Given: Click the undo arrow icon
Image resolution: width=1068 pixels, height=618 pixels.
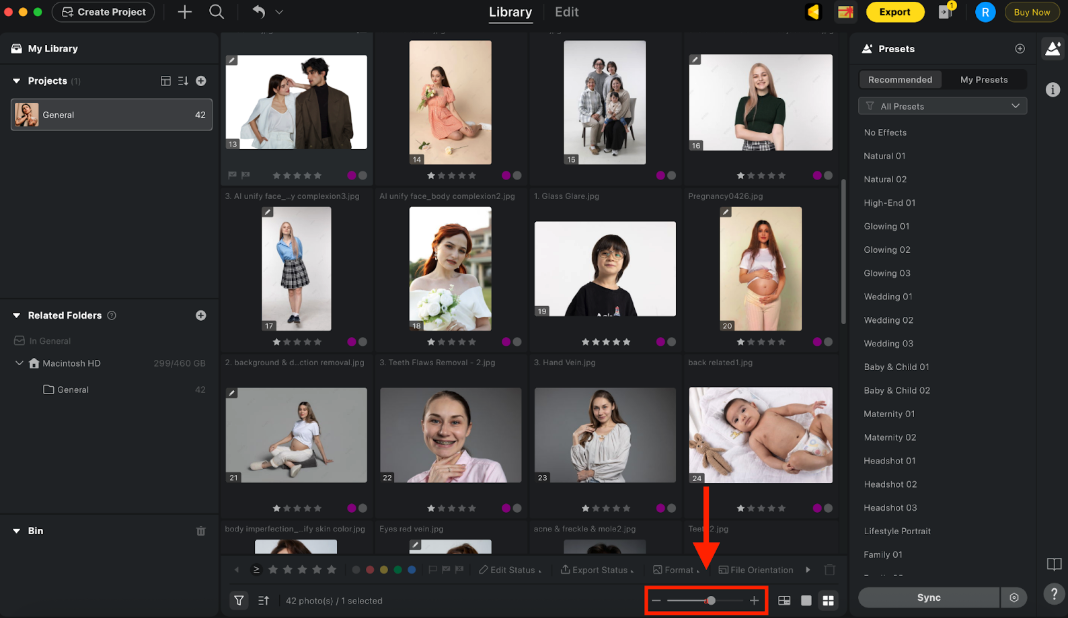Looking at the screenshot, I should coord(258,12).
